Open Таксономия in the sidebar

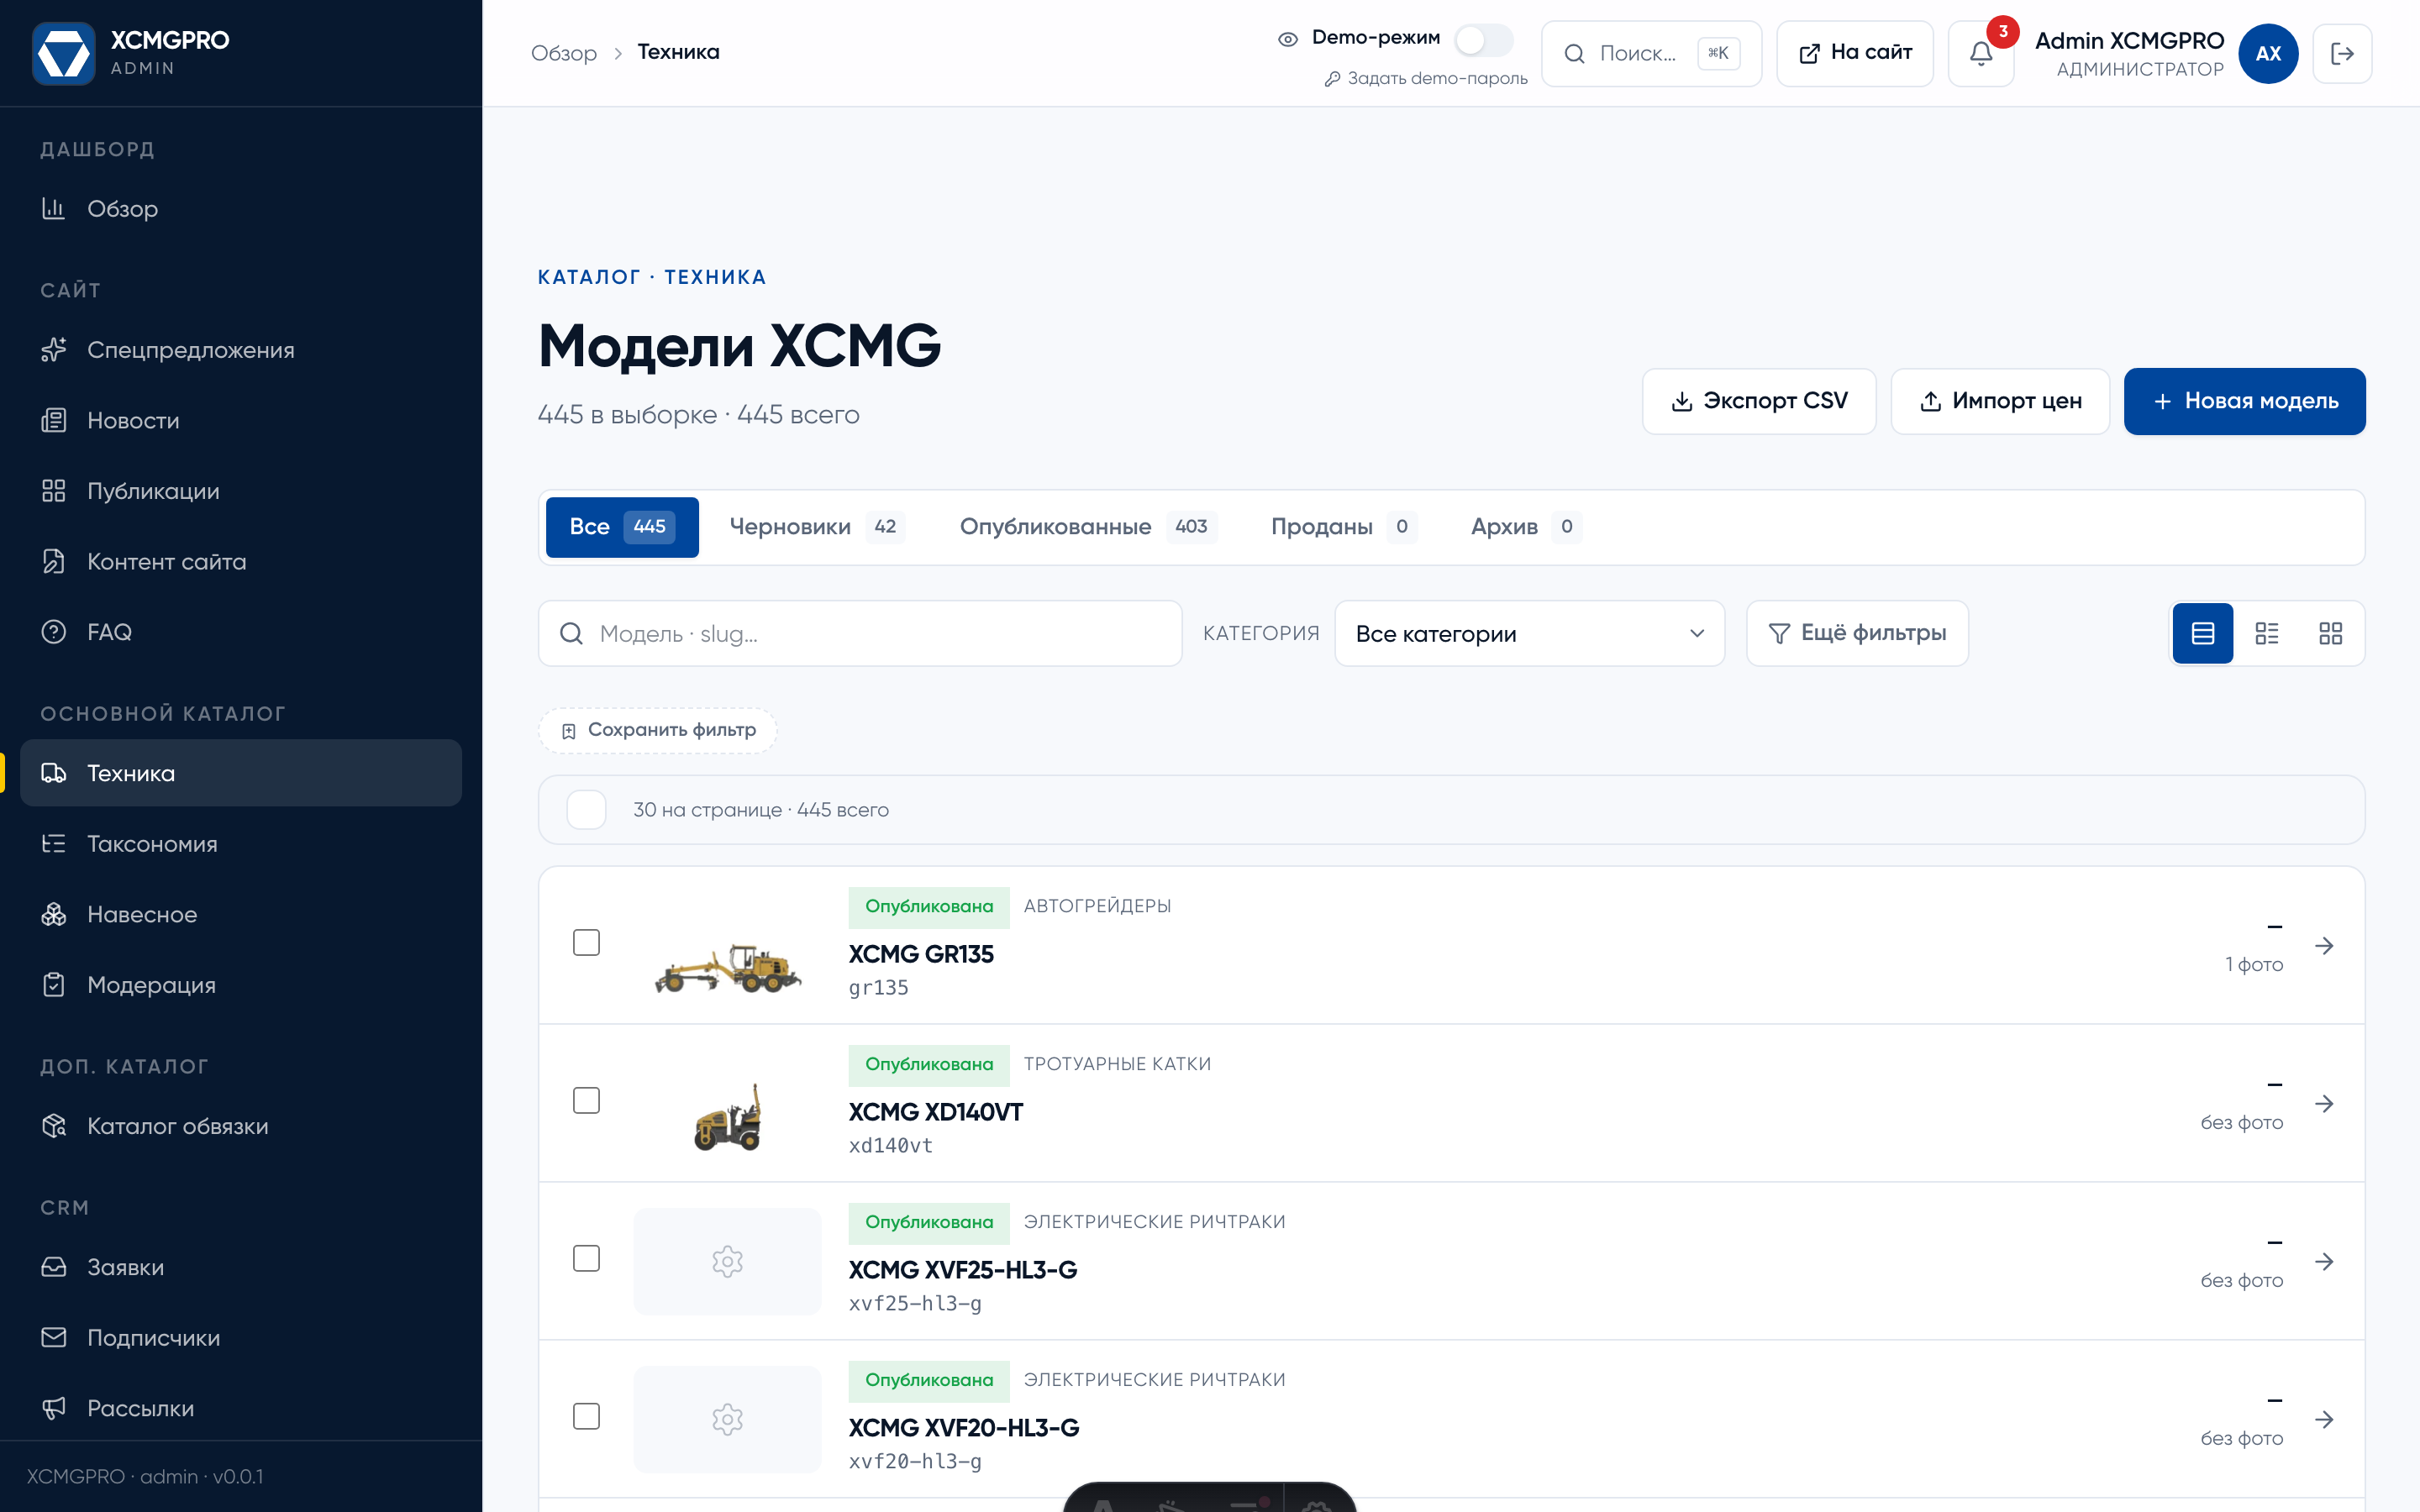coord(241,844)
